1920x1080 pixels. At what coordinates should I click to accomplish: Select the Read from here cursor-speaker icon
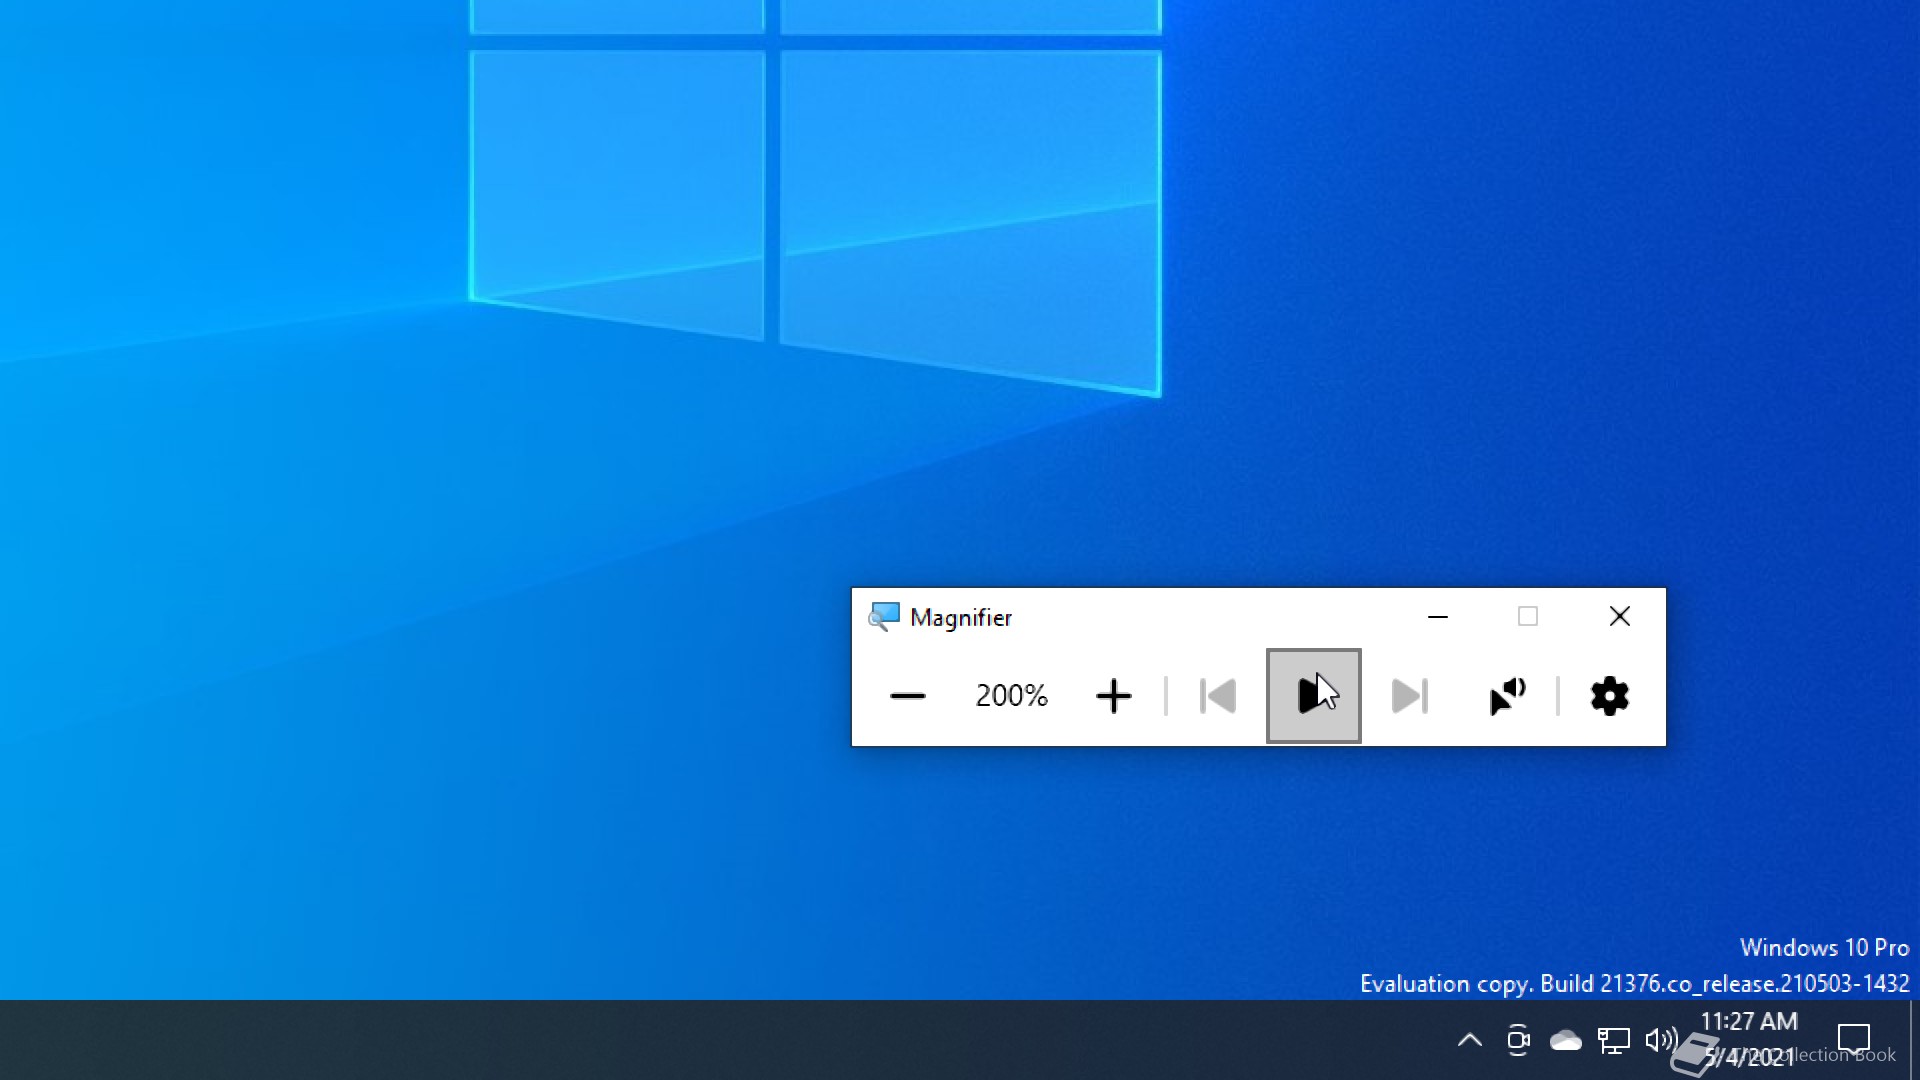click(x=1507, y=696)
